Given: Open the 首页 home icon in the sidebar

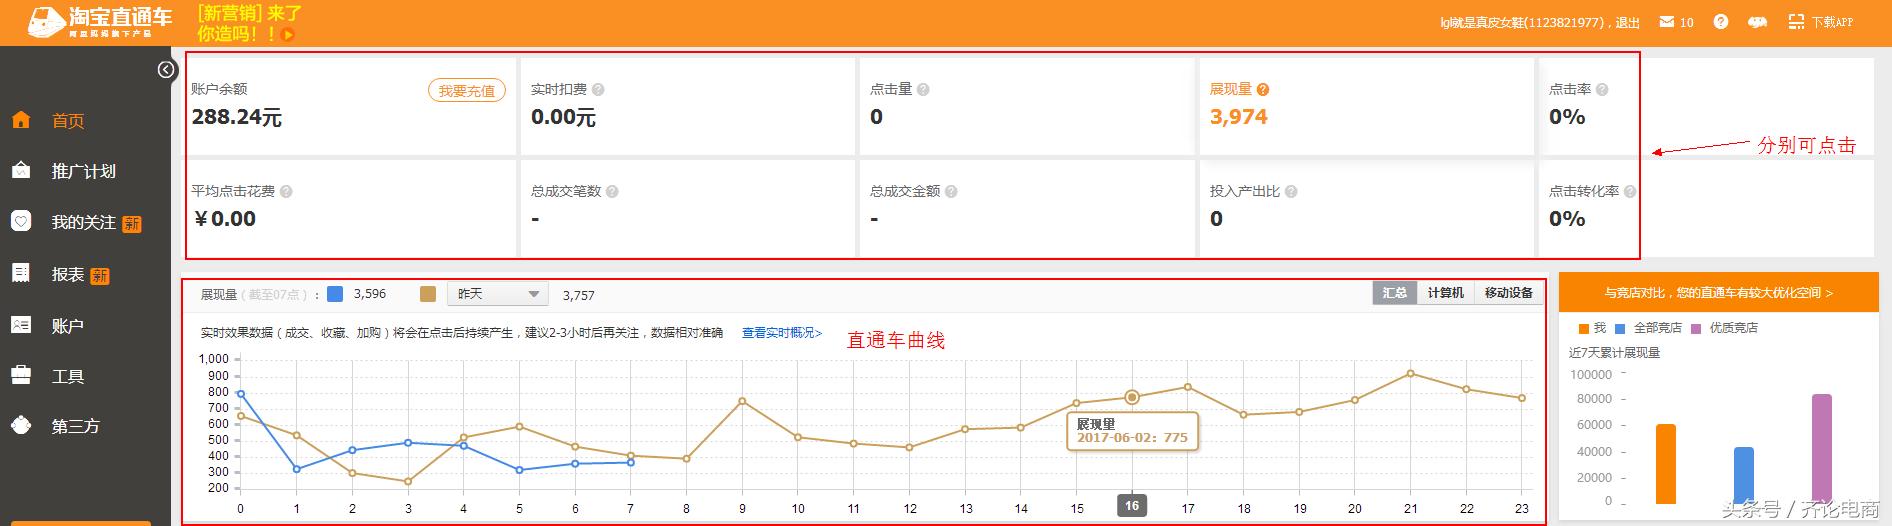Looking at the screenshot, I should click(21, 120).
